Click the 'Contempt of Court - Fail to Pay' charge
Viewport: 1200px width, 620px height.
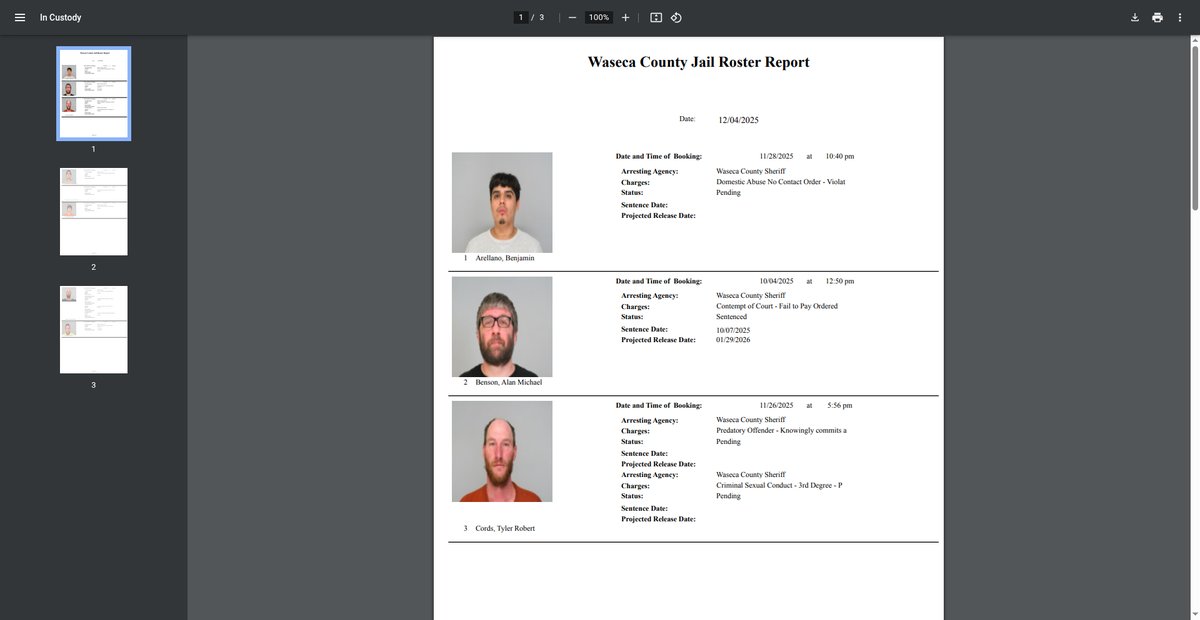777,306
